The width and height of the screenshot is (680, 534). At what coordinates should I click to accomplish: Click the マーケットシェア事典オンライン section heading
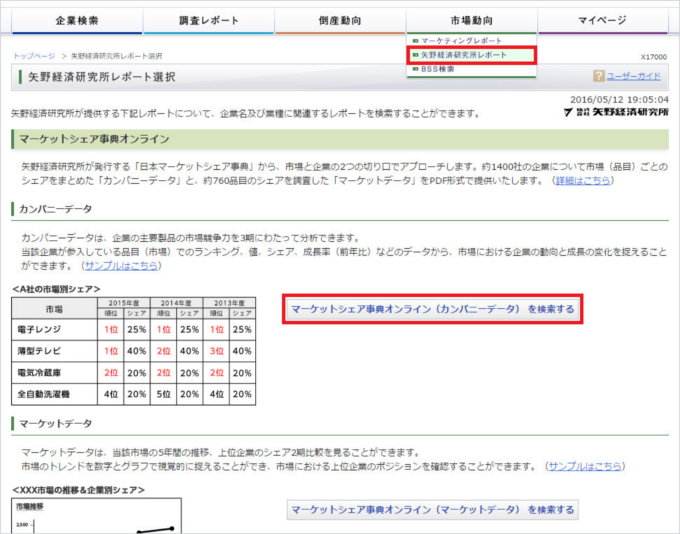pos(94,139)
